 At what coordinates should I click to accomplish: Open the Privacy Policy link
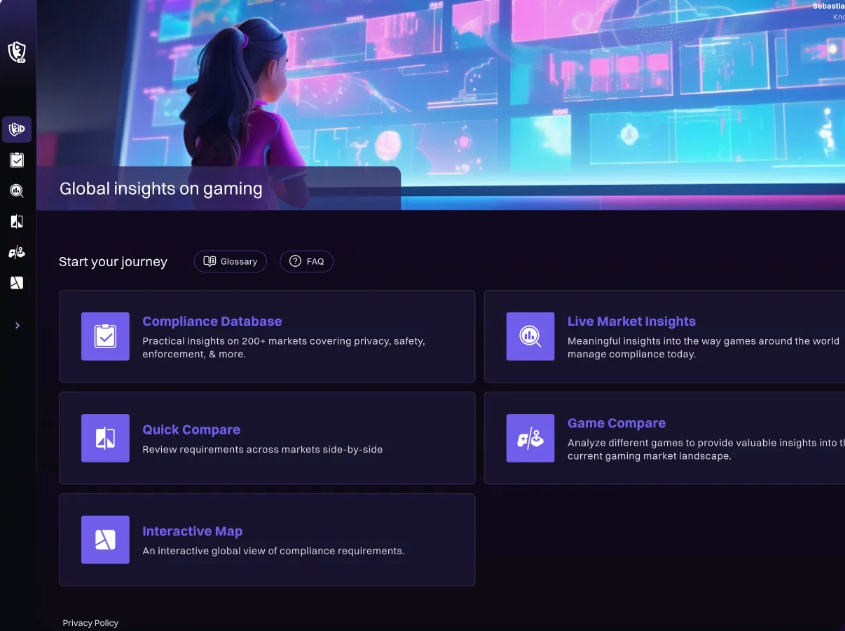(x=90, y=623)
